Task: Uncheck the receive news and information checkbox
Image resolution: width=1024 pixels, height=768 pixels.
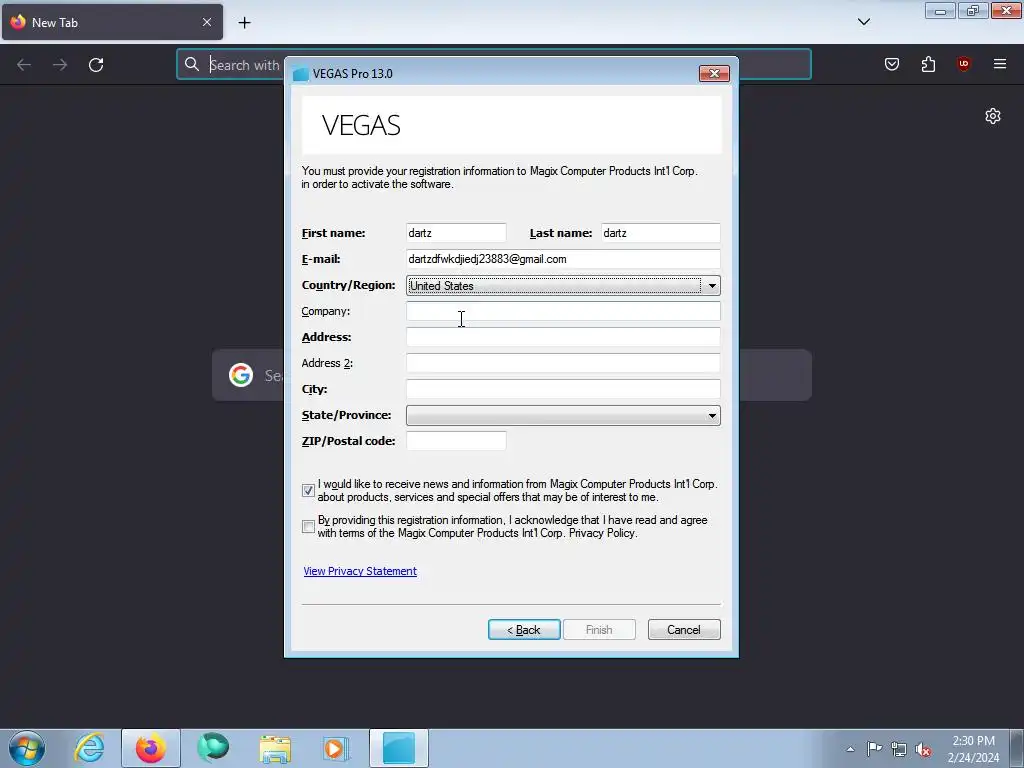Action: click(x=308, y=490)
